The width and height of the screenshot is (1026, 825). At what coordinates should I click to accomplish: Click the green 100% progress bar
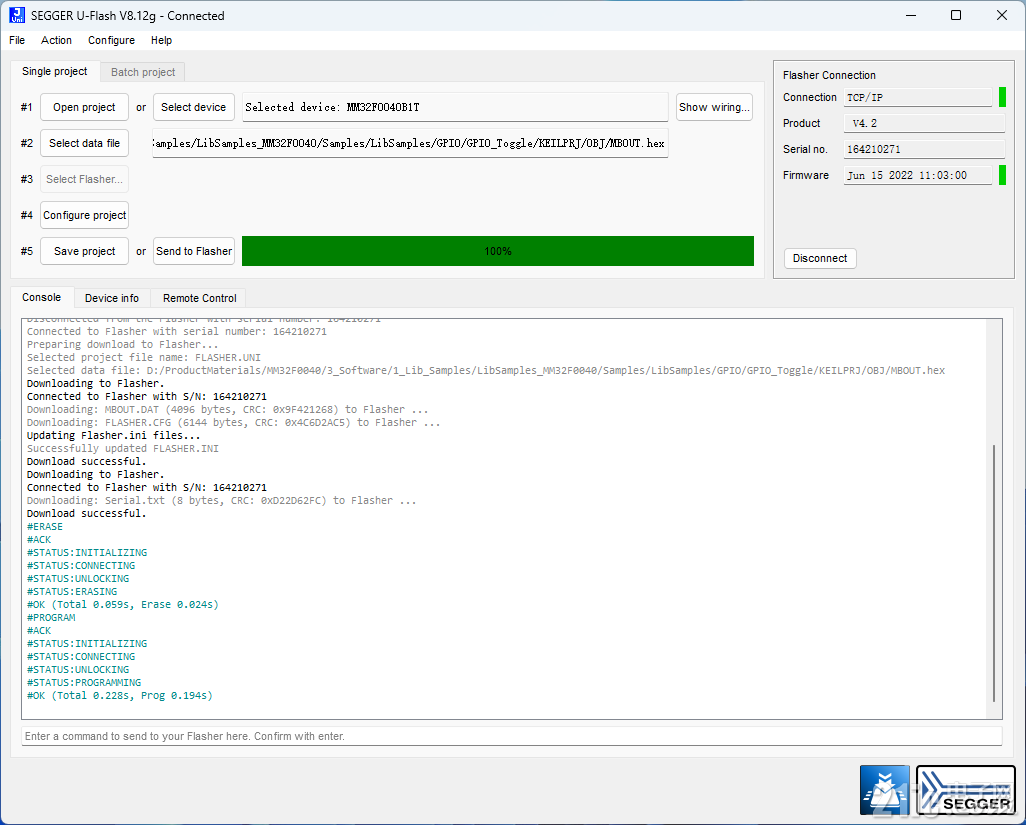[x=498, y=251]
